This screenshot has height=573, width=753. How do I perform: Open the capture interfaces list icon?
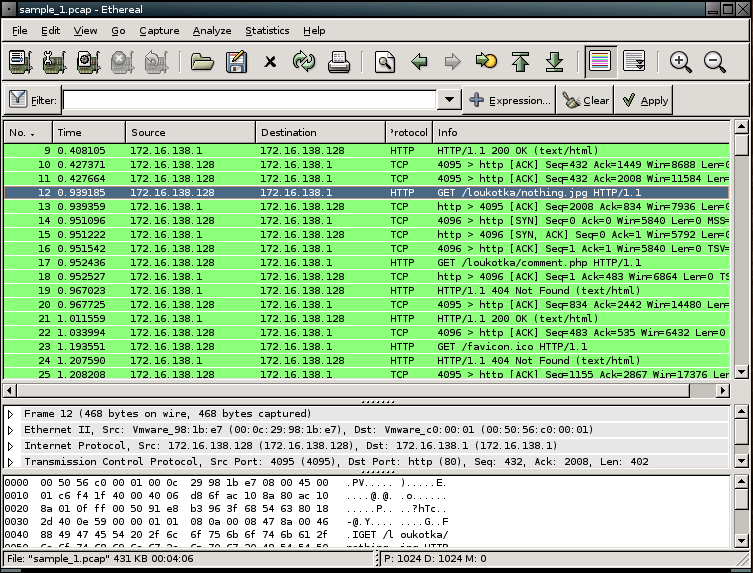[x=21, y=62]
